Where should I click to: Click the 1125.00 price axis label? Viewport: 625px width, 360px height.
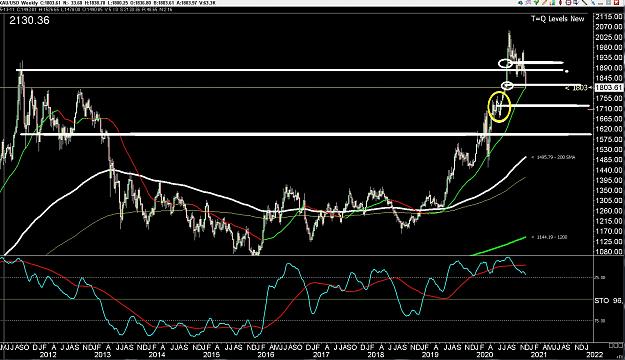pyautogui.click(x=608, y=242)
